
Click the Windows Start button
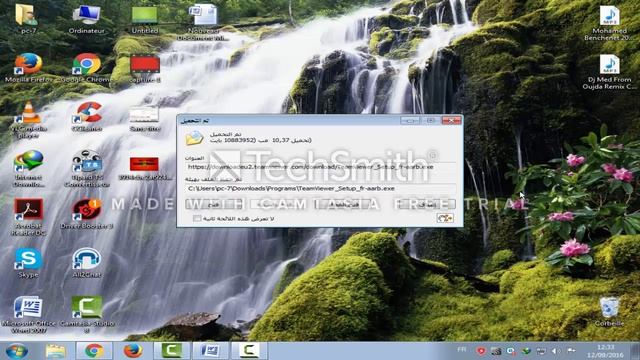click(x=17, y=351)
